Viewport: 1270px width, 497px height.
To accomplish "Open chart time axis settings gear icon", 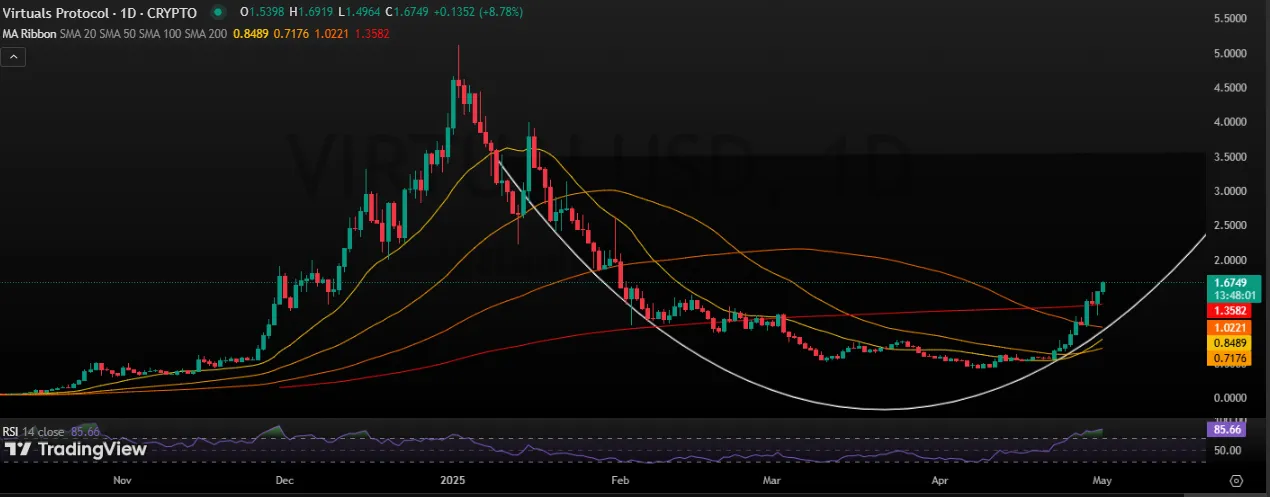I will coord(1237,481).
